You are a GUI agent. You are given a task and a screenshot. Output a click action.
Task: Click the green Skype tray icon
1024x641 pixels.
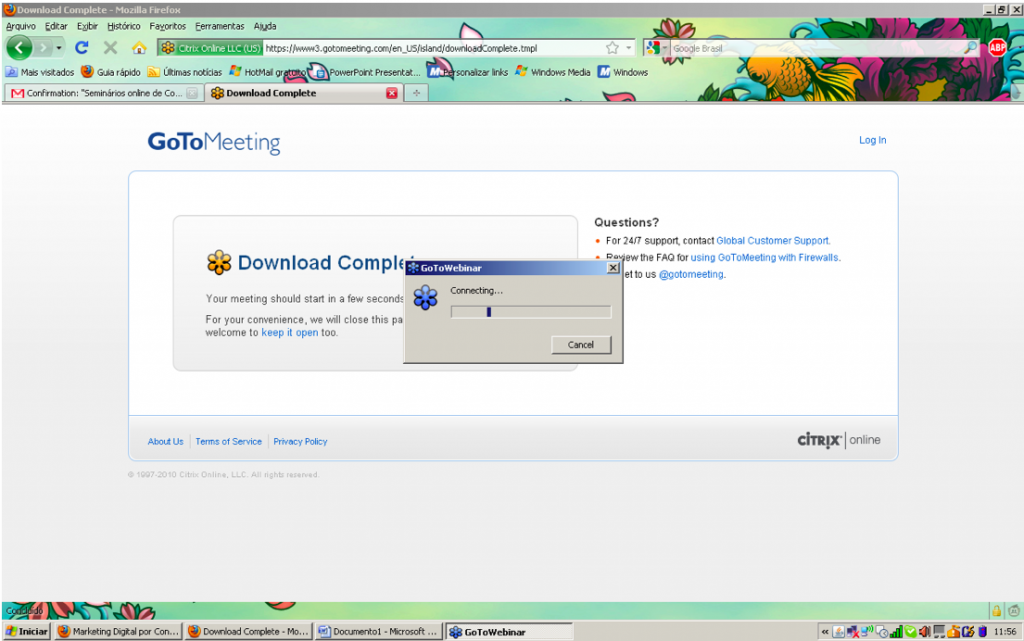(x=910, y=631)
